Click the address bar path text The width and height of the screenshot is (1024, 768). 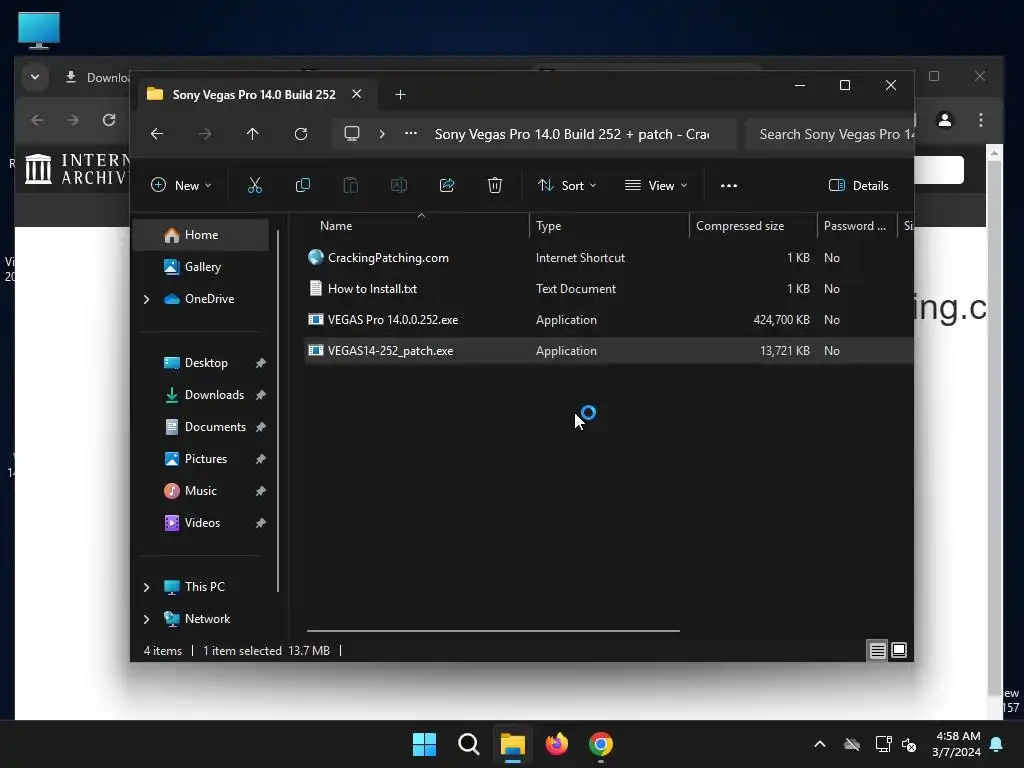(x=572, y=134)
